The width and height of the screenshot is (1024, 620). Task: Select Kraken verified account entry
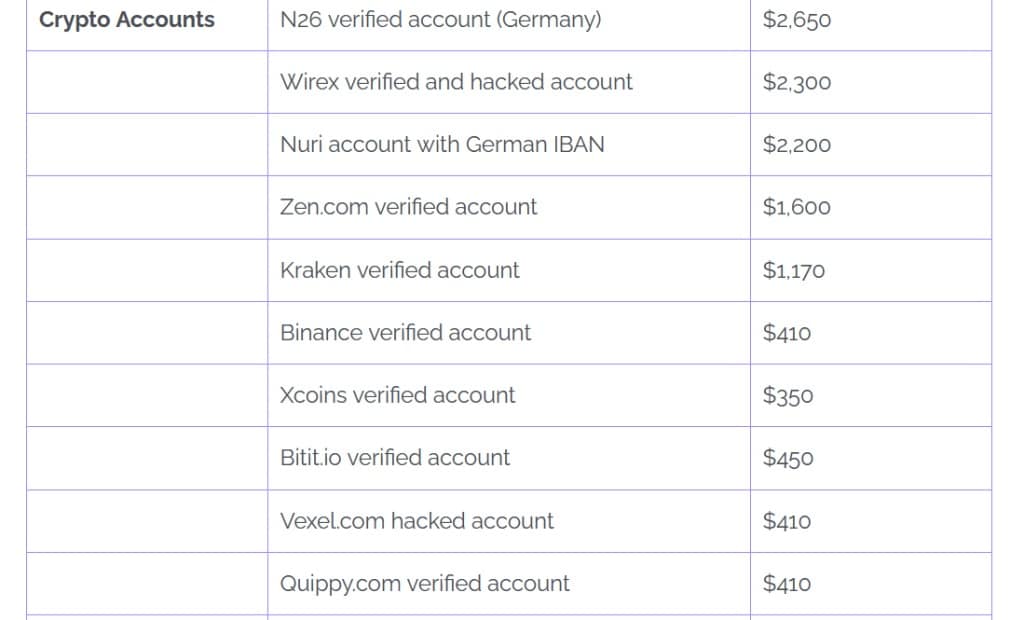(x=400, y=270)
